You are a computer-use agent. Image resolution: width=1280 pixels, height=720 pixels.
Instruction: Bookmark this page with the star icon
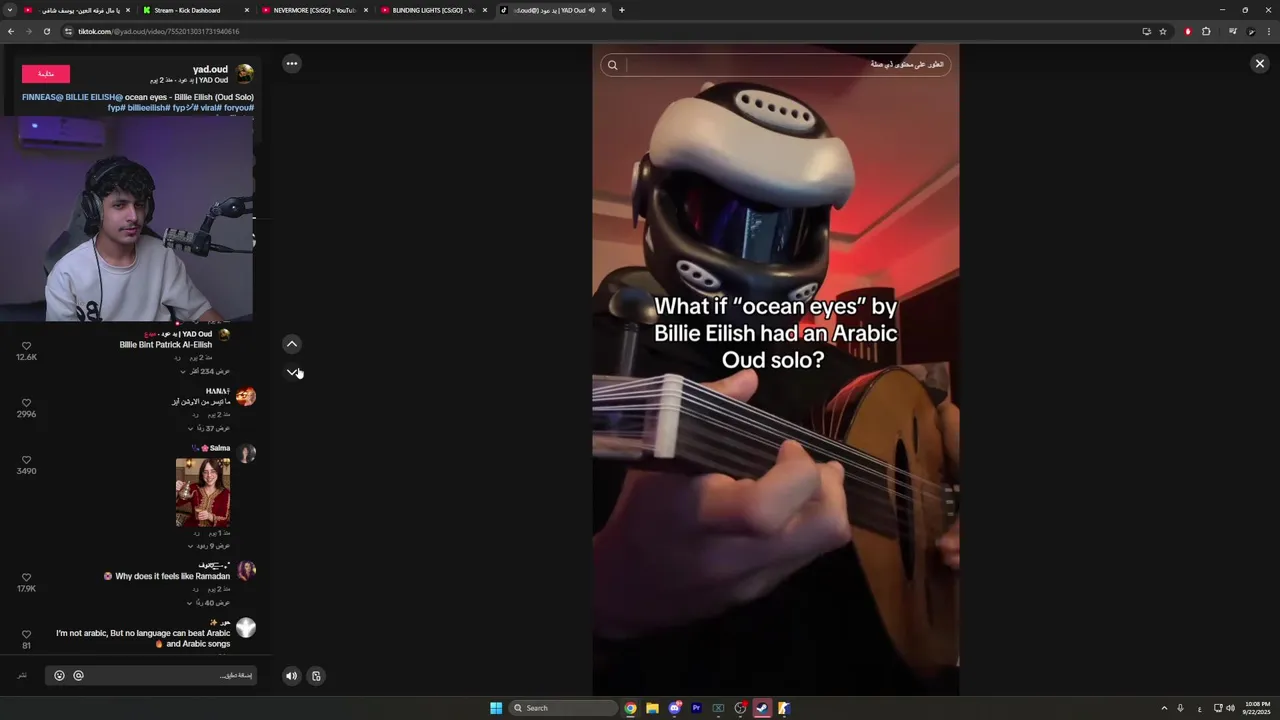(1163, 31)
